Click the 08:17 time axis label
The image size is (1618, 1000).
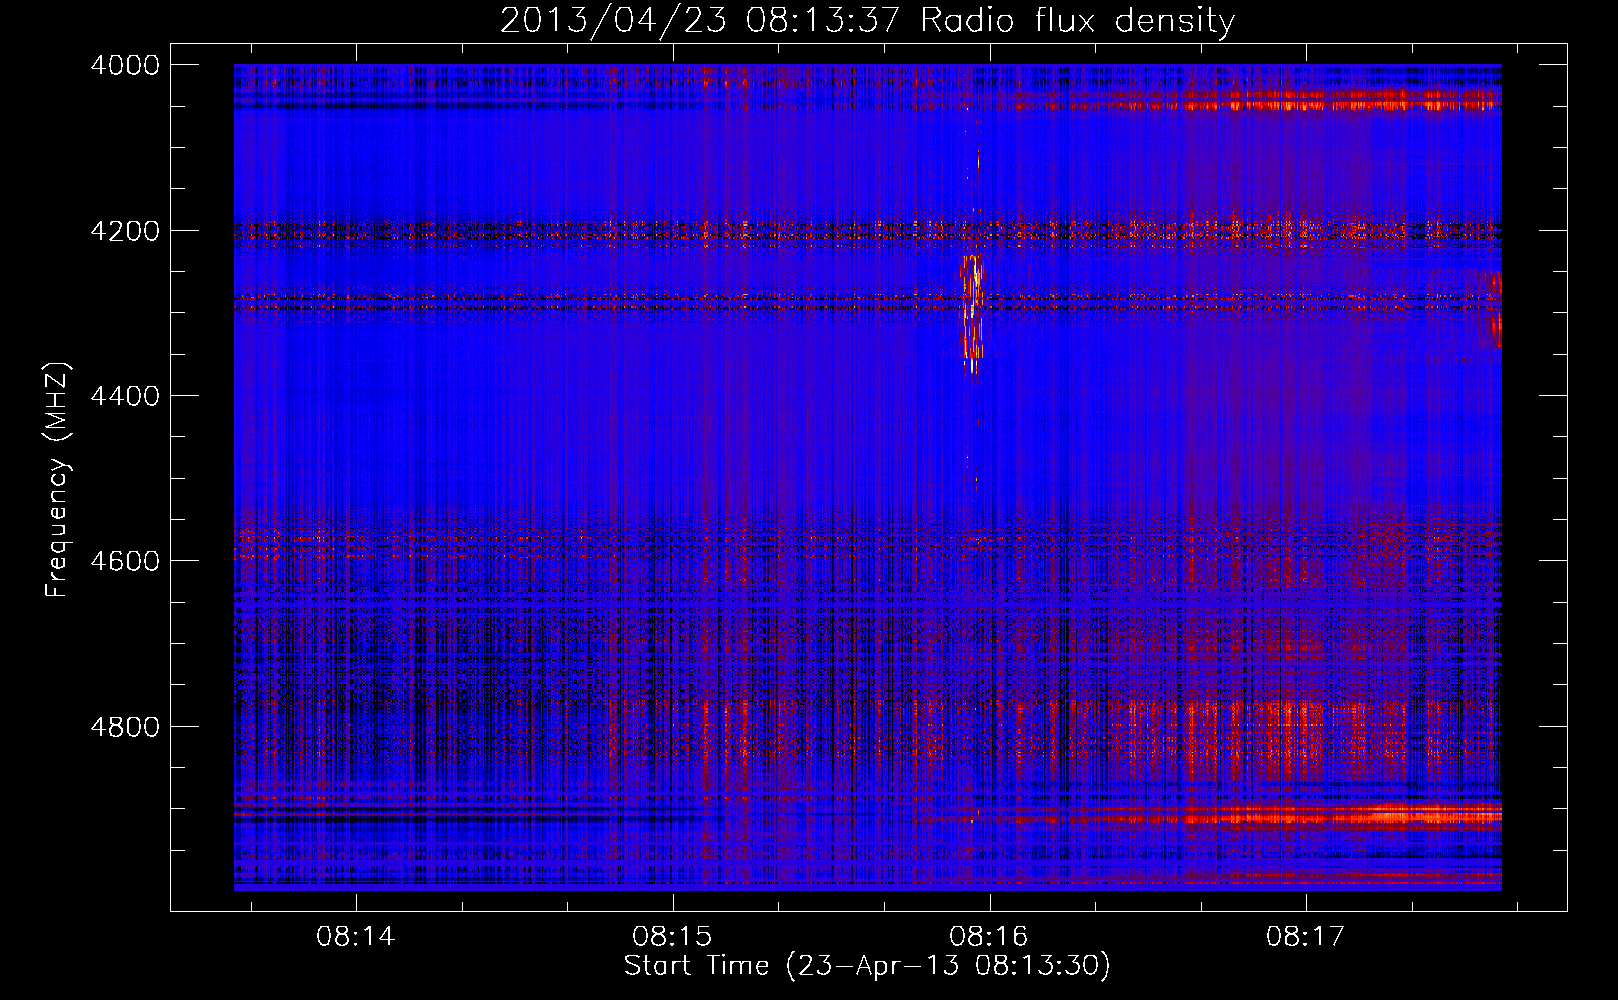point(1305,937)
